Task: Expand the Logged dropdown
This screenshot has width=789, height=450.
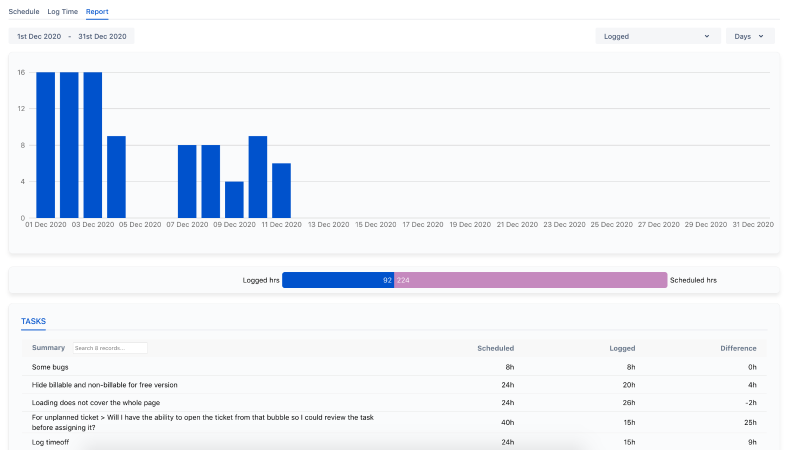Action: (x=657, y=36)
